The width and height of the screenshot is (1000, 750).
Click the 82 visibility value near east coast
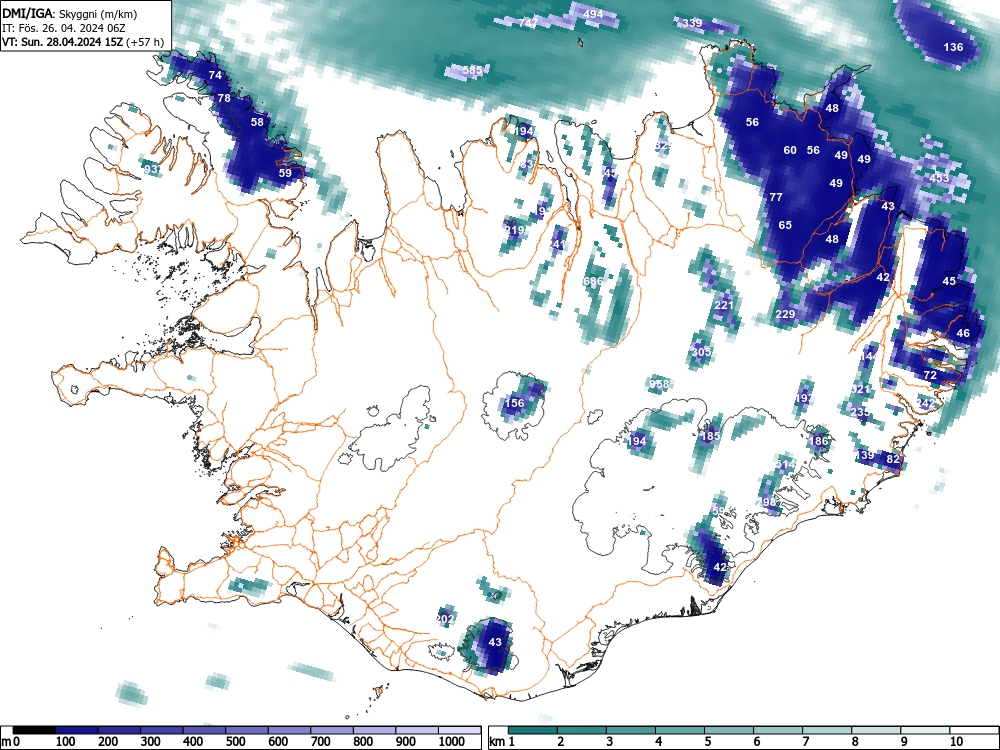tap(893, 459)
